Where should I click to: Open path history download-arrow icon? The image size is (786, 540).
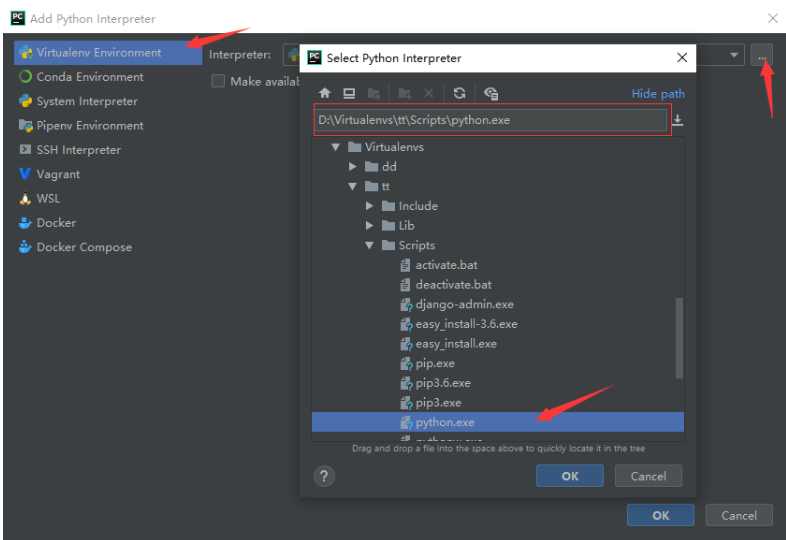(x=677, y=120)
